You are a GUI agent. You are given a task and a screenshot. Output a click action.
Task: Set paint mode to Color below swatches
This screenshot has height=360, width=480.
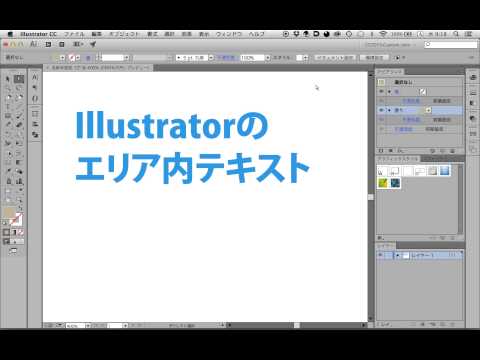tap(6, 232)
